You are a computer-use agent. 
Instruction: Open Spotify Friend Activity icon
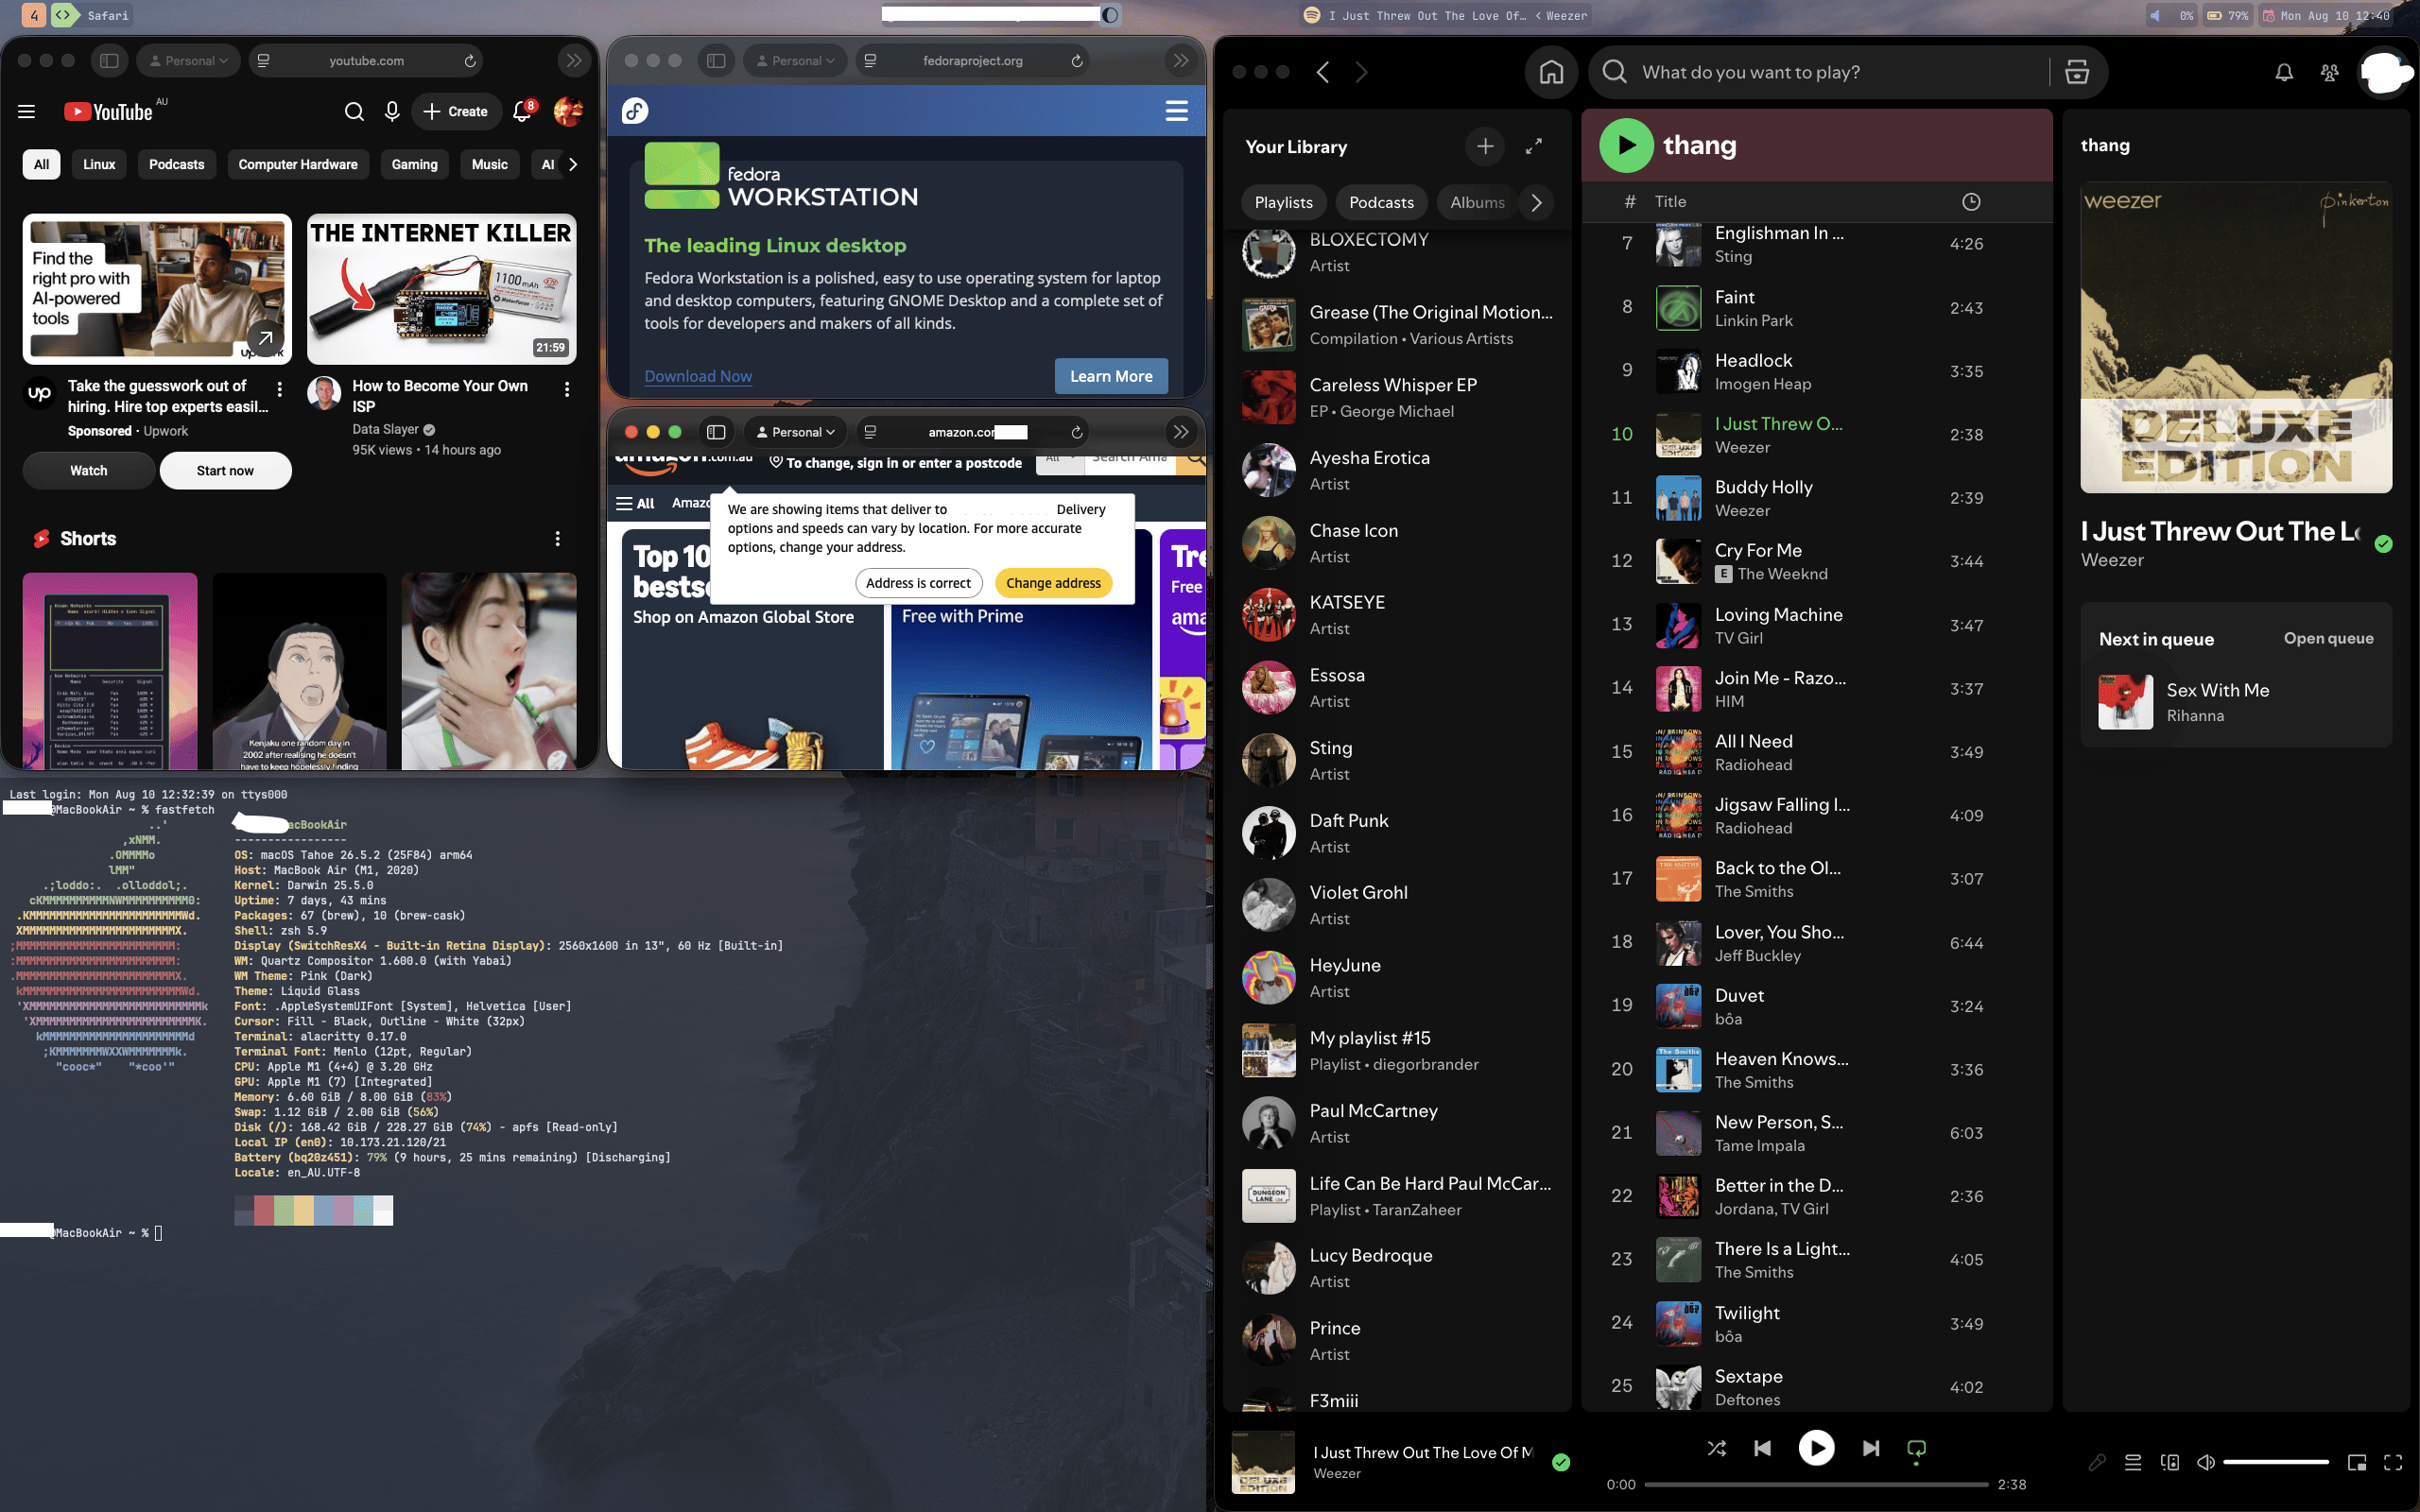click(2329, 72)
